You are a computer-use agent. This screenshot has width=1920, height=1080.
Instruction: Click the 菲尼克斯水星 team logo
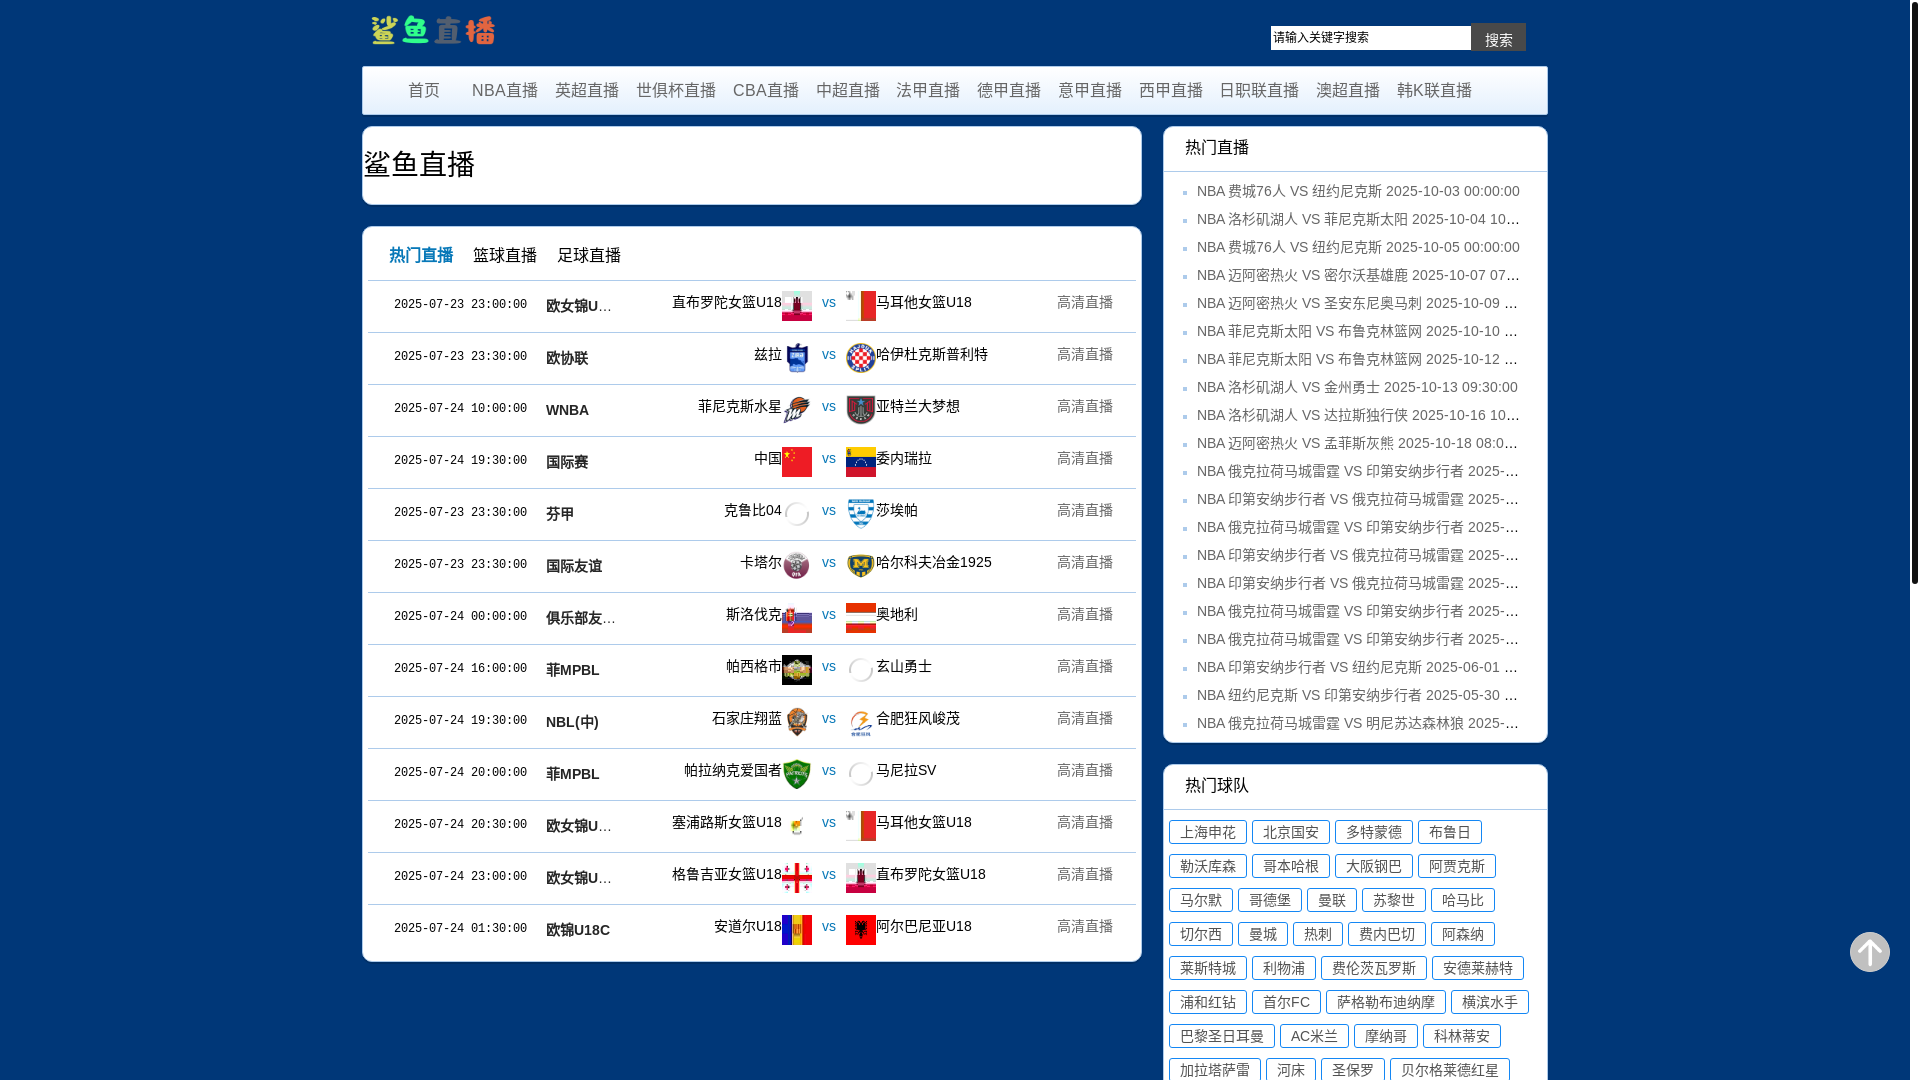click(796, 410)
